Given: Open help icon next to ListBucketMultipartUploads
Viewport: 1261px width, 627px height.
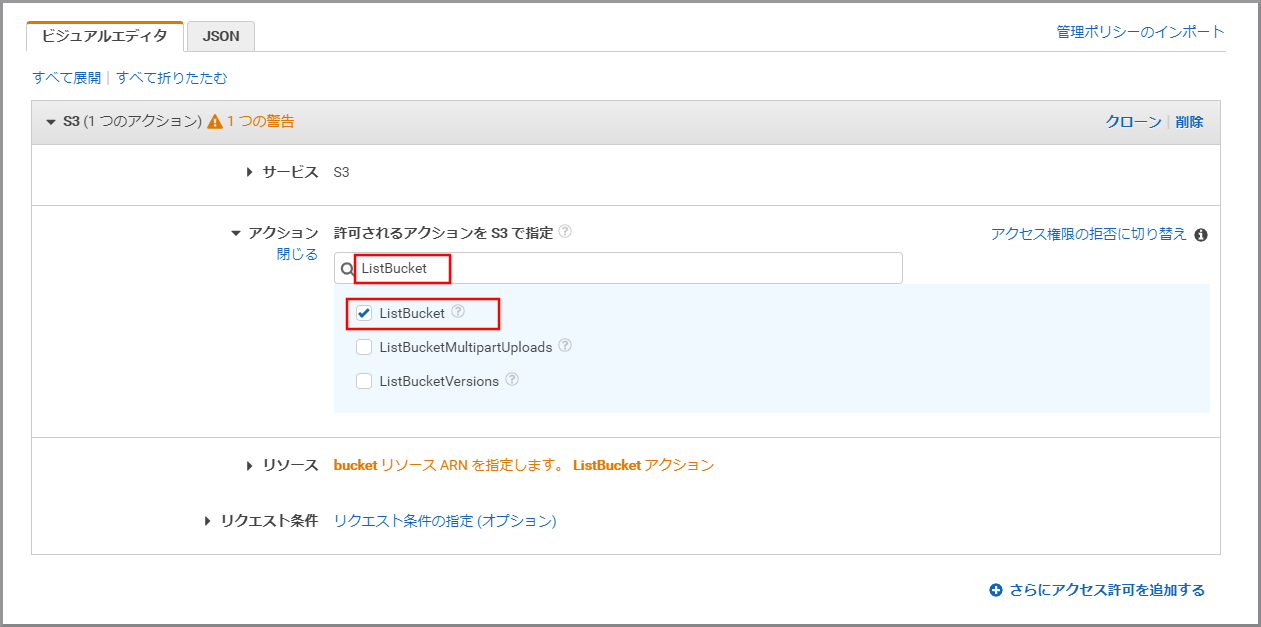Looking at the screenshot, I should coord(565,346).
